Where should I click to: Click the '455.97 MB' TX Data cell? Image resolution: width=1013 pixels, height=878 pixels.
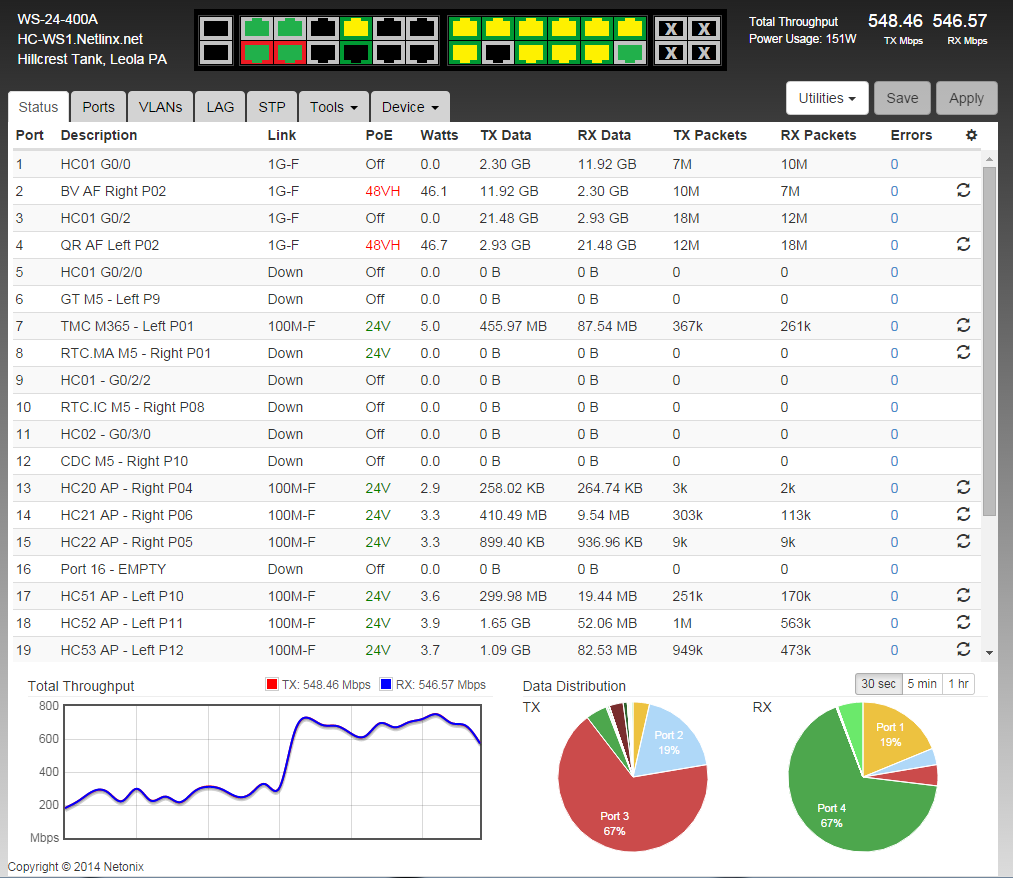(513, 326)
